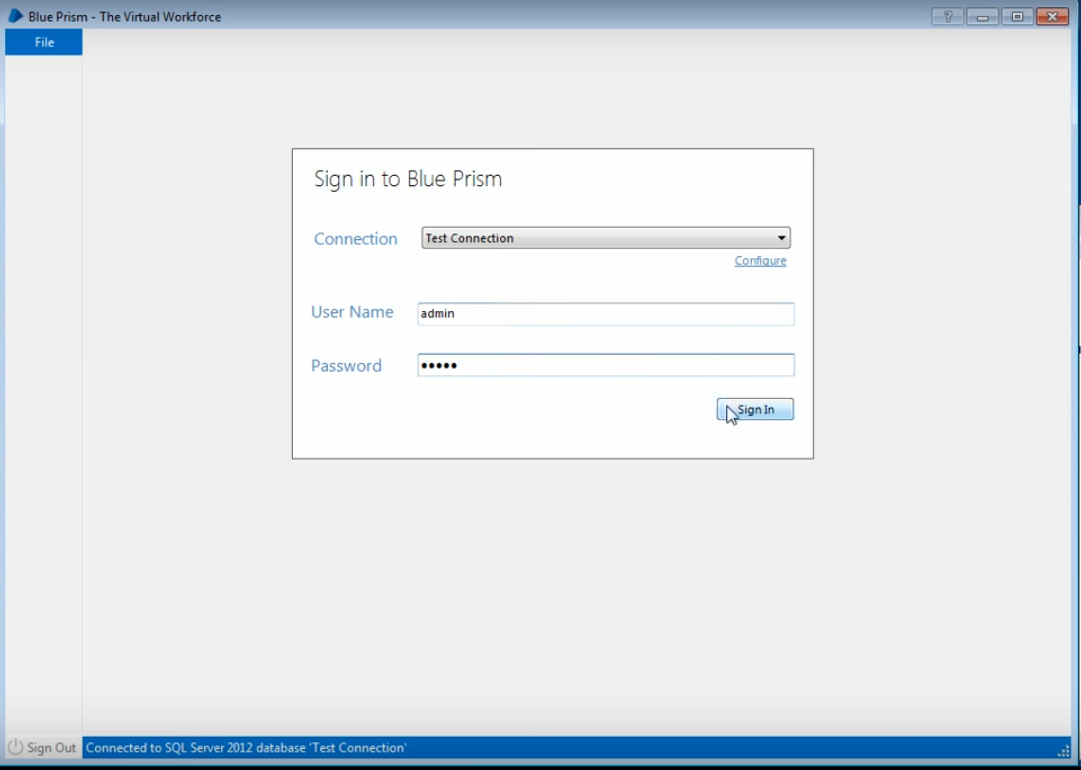Click the window title text 'Blue Prism - The Virtual Workforce'
Image resolution: width=1081 pixels, height=770 pixels.
click(125, 17)
